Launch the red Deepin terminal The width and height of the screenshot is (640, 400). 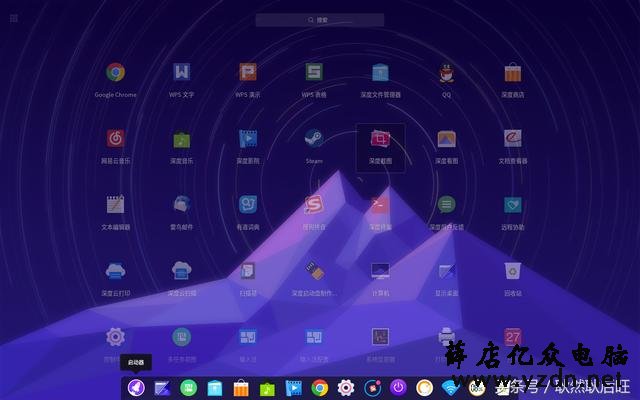380,205
